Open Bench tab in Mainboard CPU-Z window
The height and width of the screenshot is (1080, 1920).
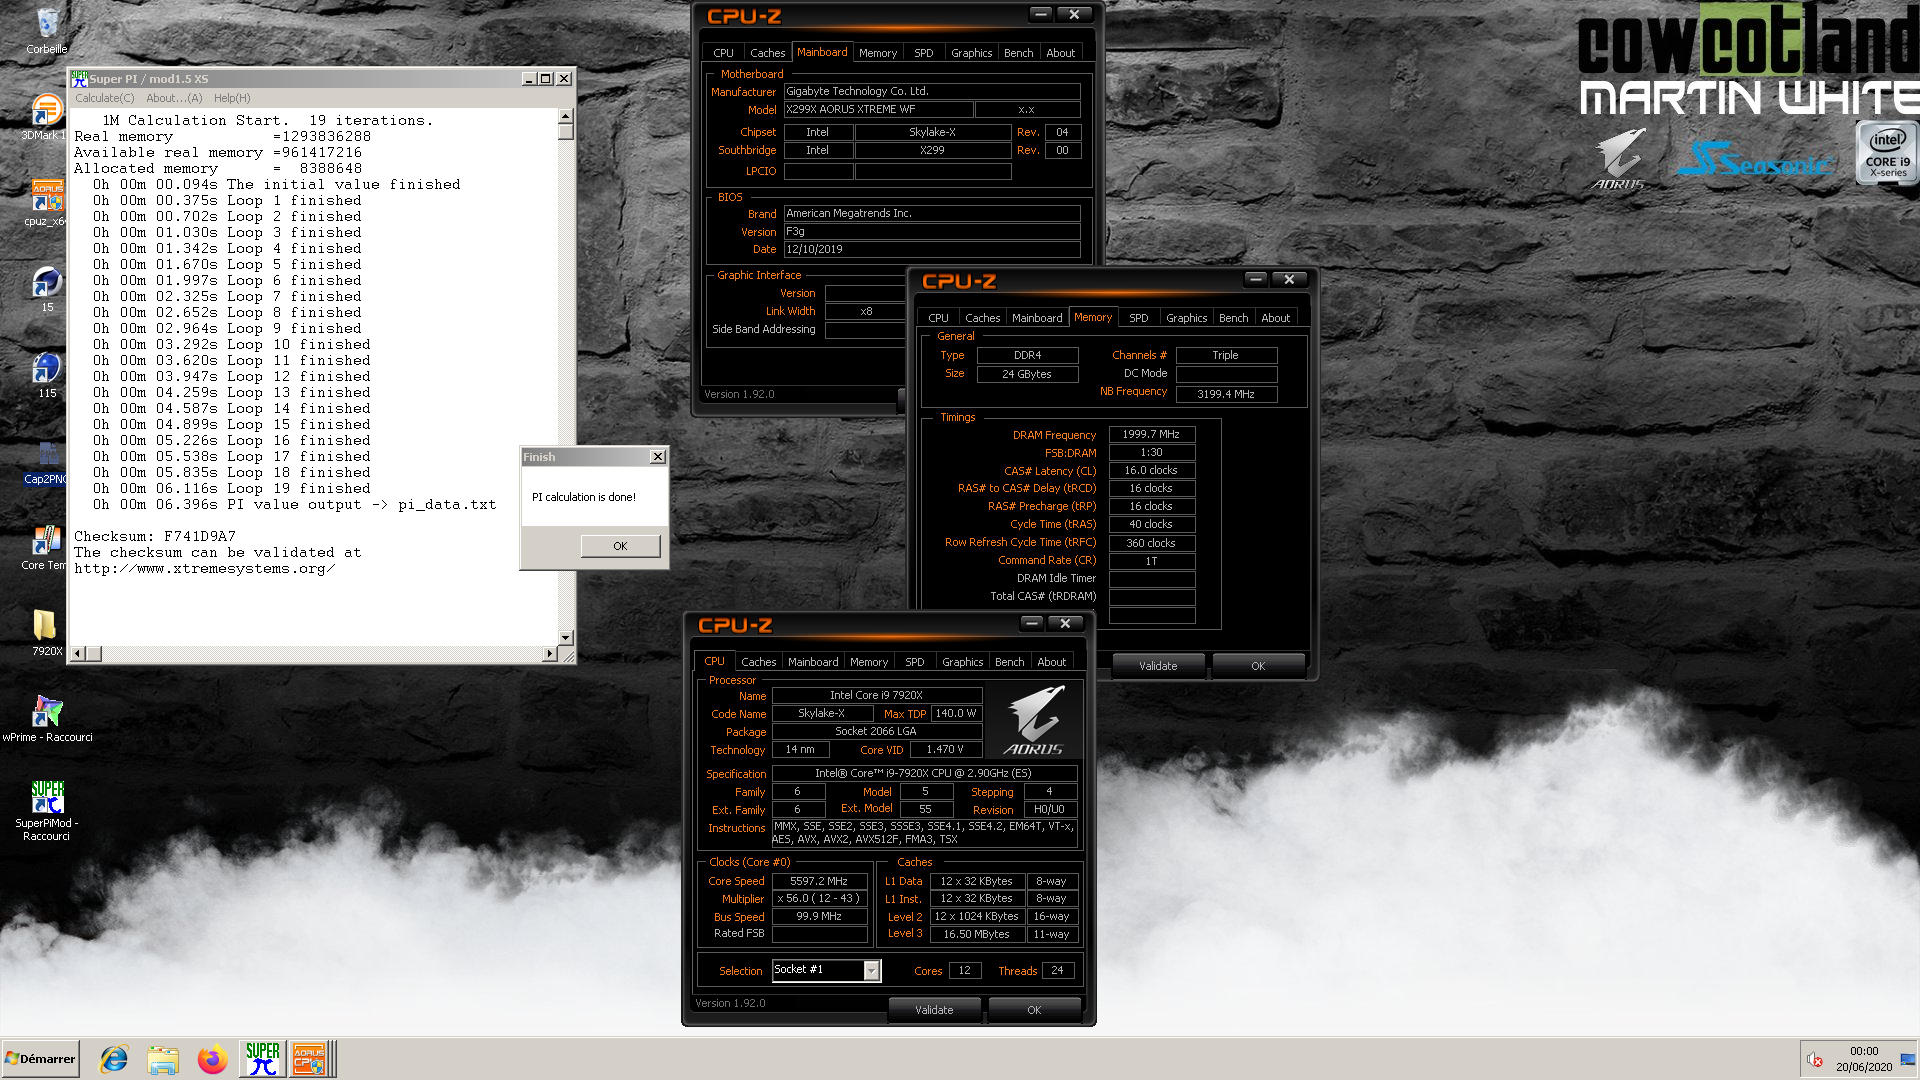[x=1018, y=53]
